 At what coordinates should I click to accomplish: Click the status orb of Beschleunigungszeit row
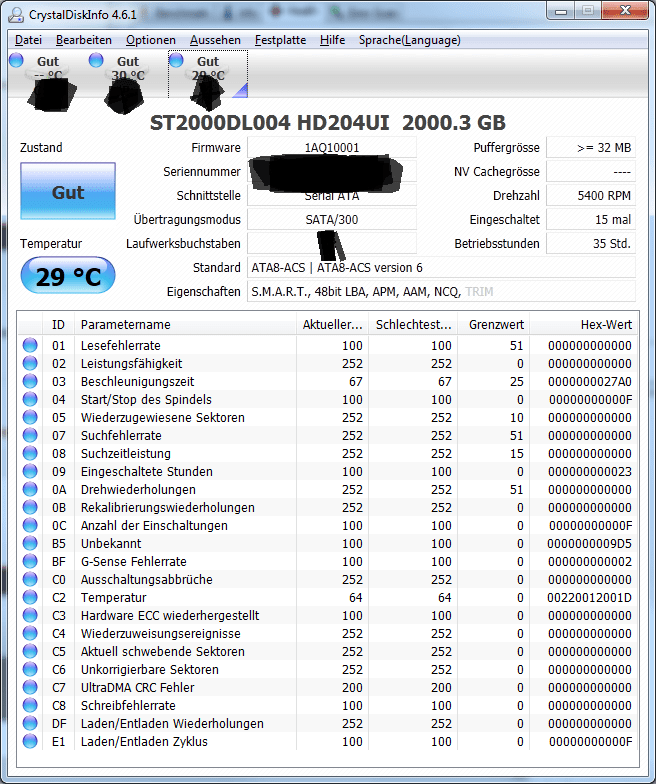[30, 381]
